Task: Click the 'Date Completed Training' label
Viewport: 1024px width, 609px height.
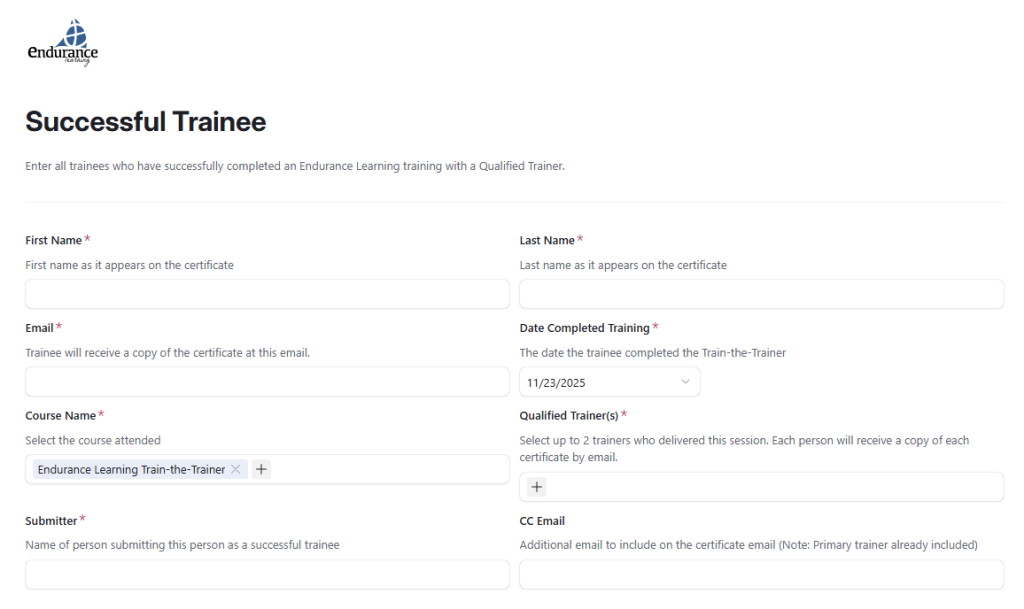Action: (584, 328)
